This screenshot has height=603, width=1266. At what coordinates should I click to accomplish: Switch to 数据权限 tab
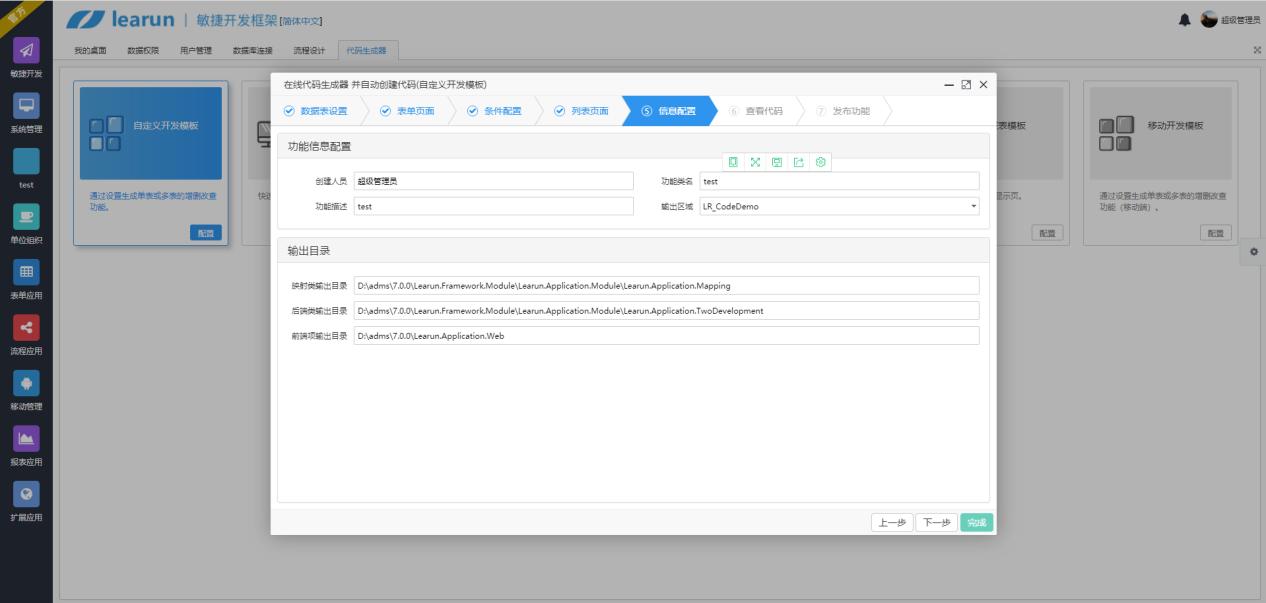pos(143,50)
